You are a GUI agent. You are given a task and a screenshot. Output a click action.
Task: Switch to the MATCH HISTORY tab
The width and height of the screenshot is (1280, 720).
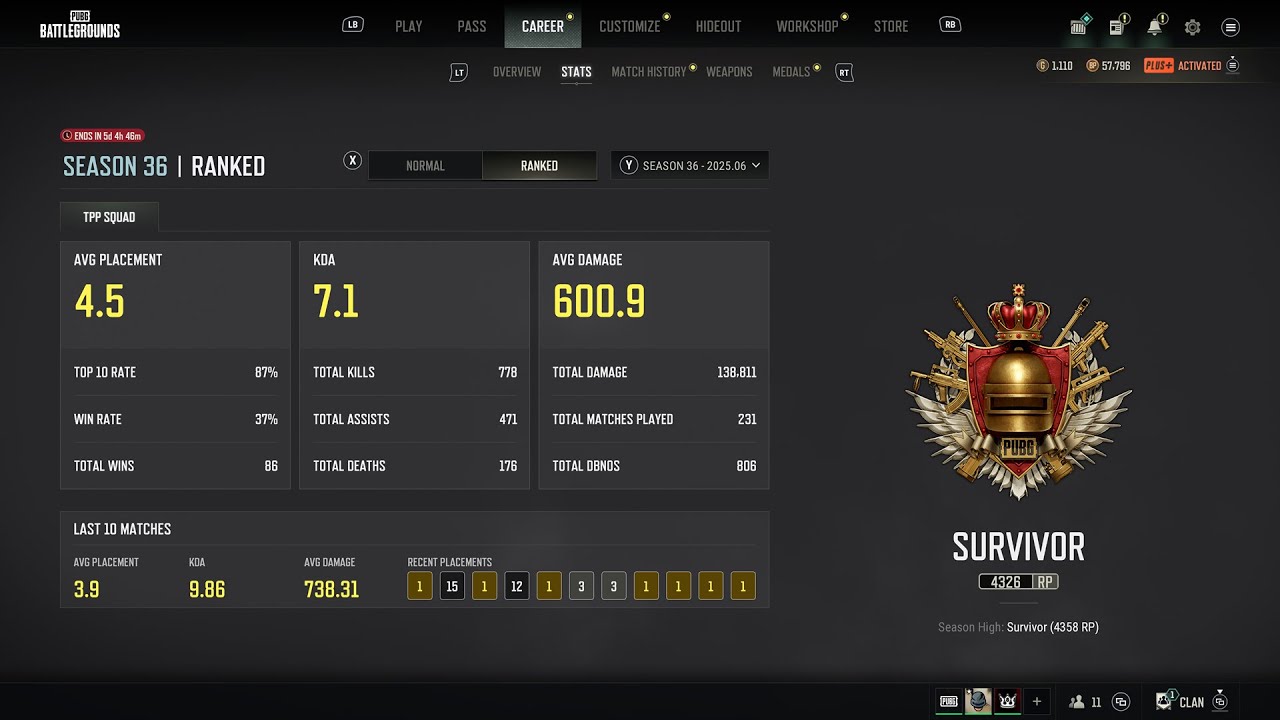click(x=649, y=72)
